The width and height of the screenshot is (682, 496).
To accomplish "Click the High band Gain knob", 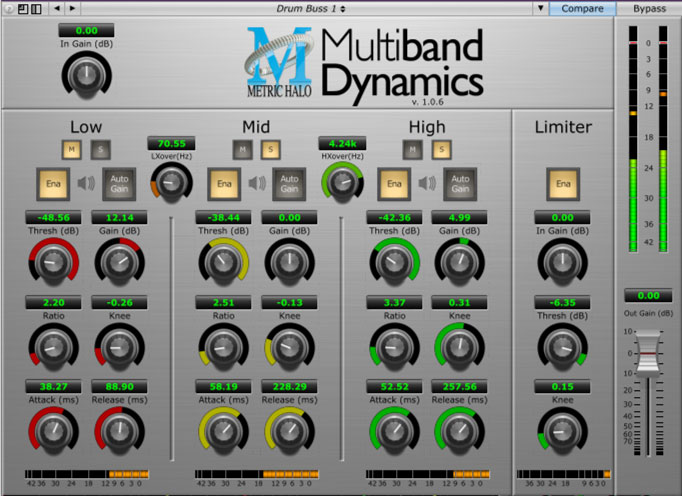I will tap(460, 262).
